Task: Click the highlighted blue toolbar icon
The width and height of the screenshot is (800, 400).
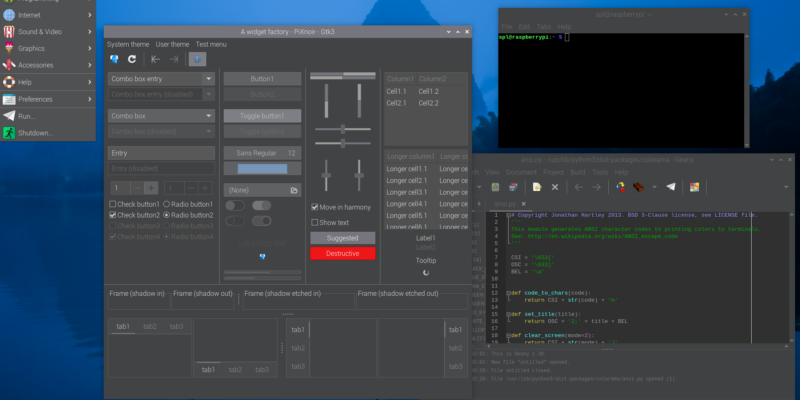Action: pos(198,59)
